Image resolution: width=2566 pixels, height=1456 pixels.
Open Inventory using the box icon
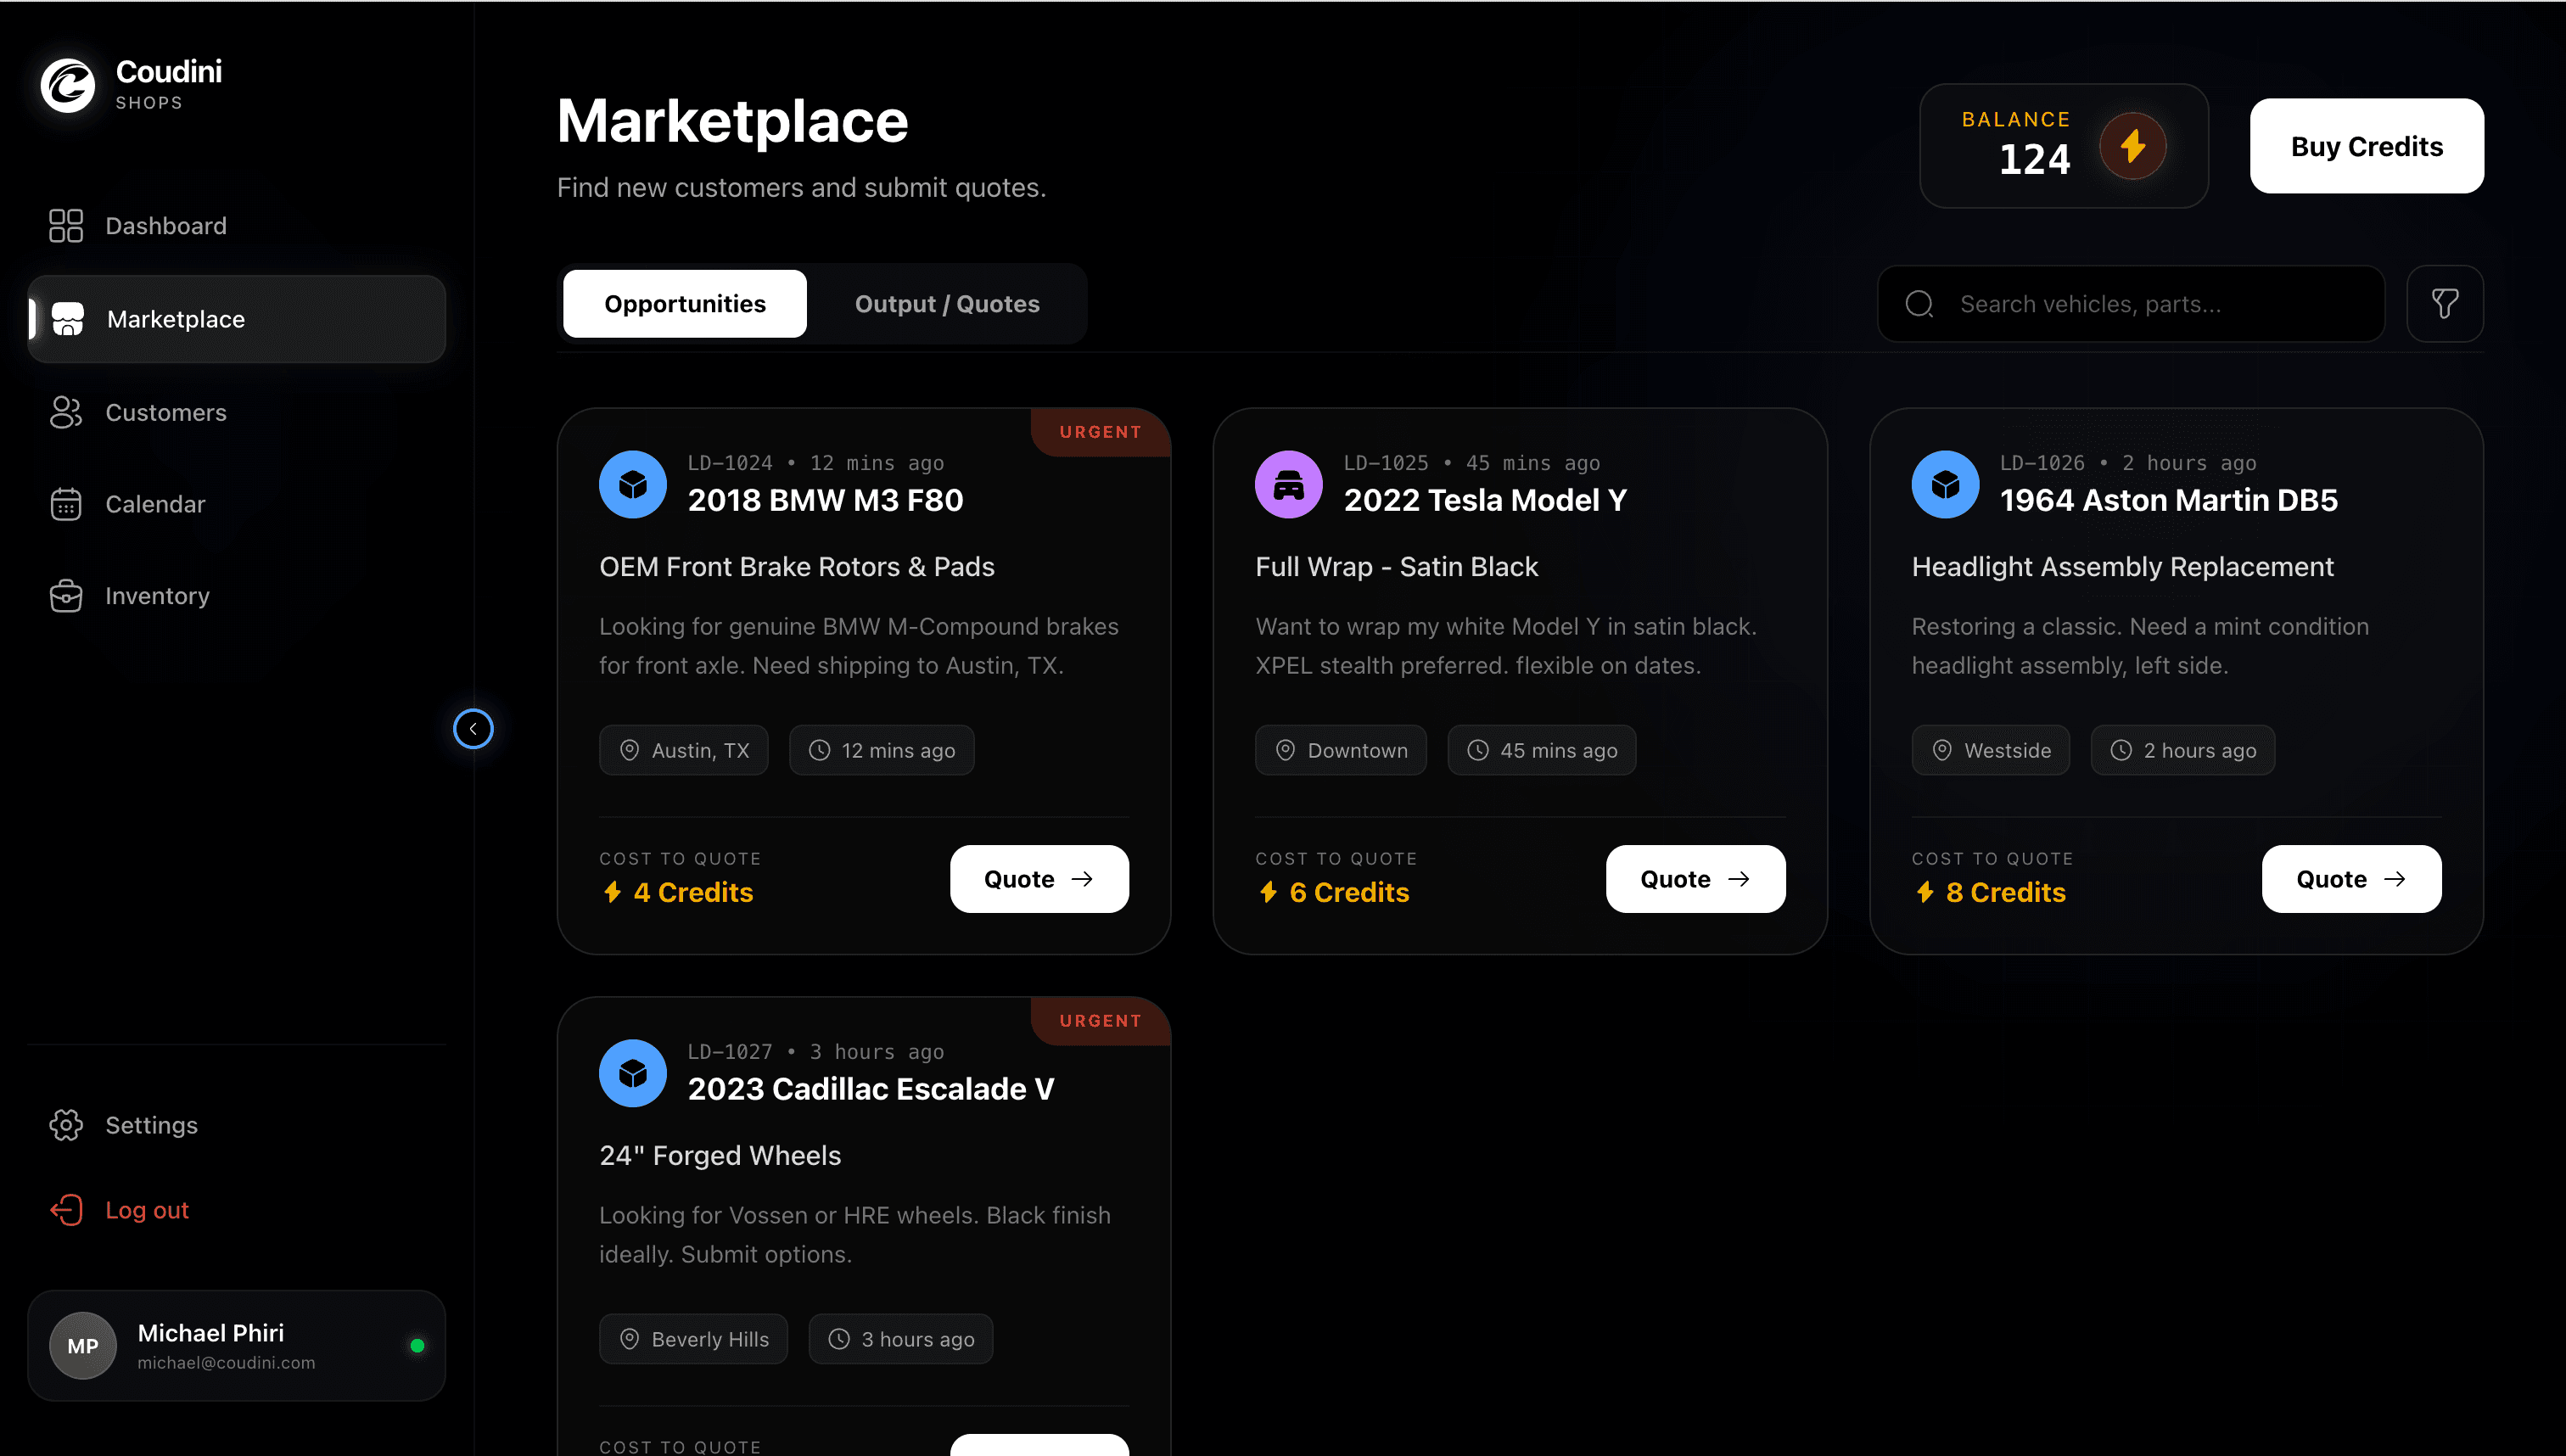[x=65, y=596]
